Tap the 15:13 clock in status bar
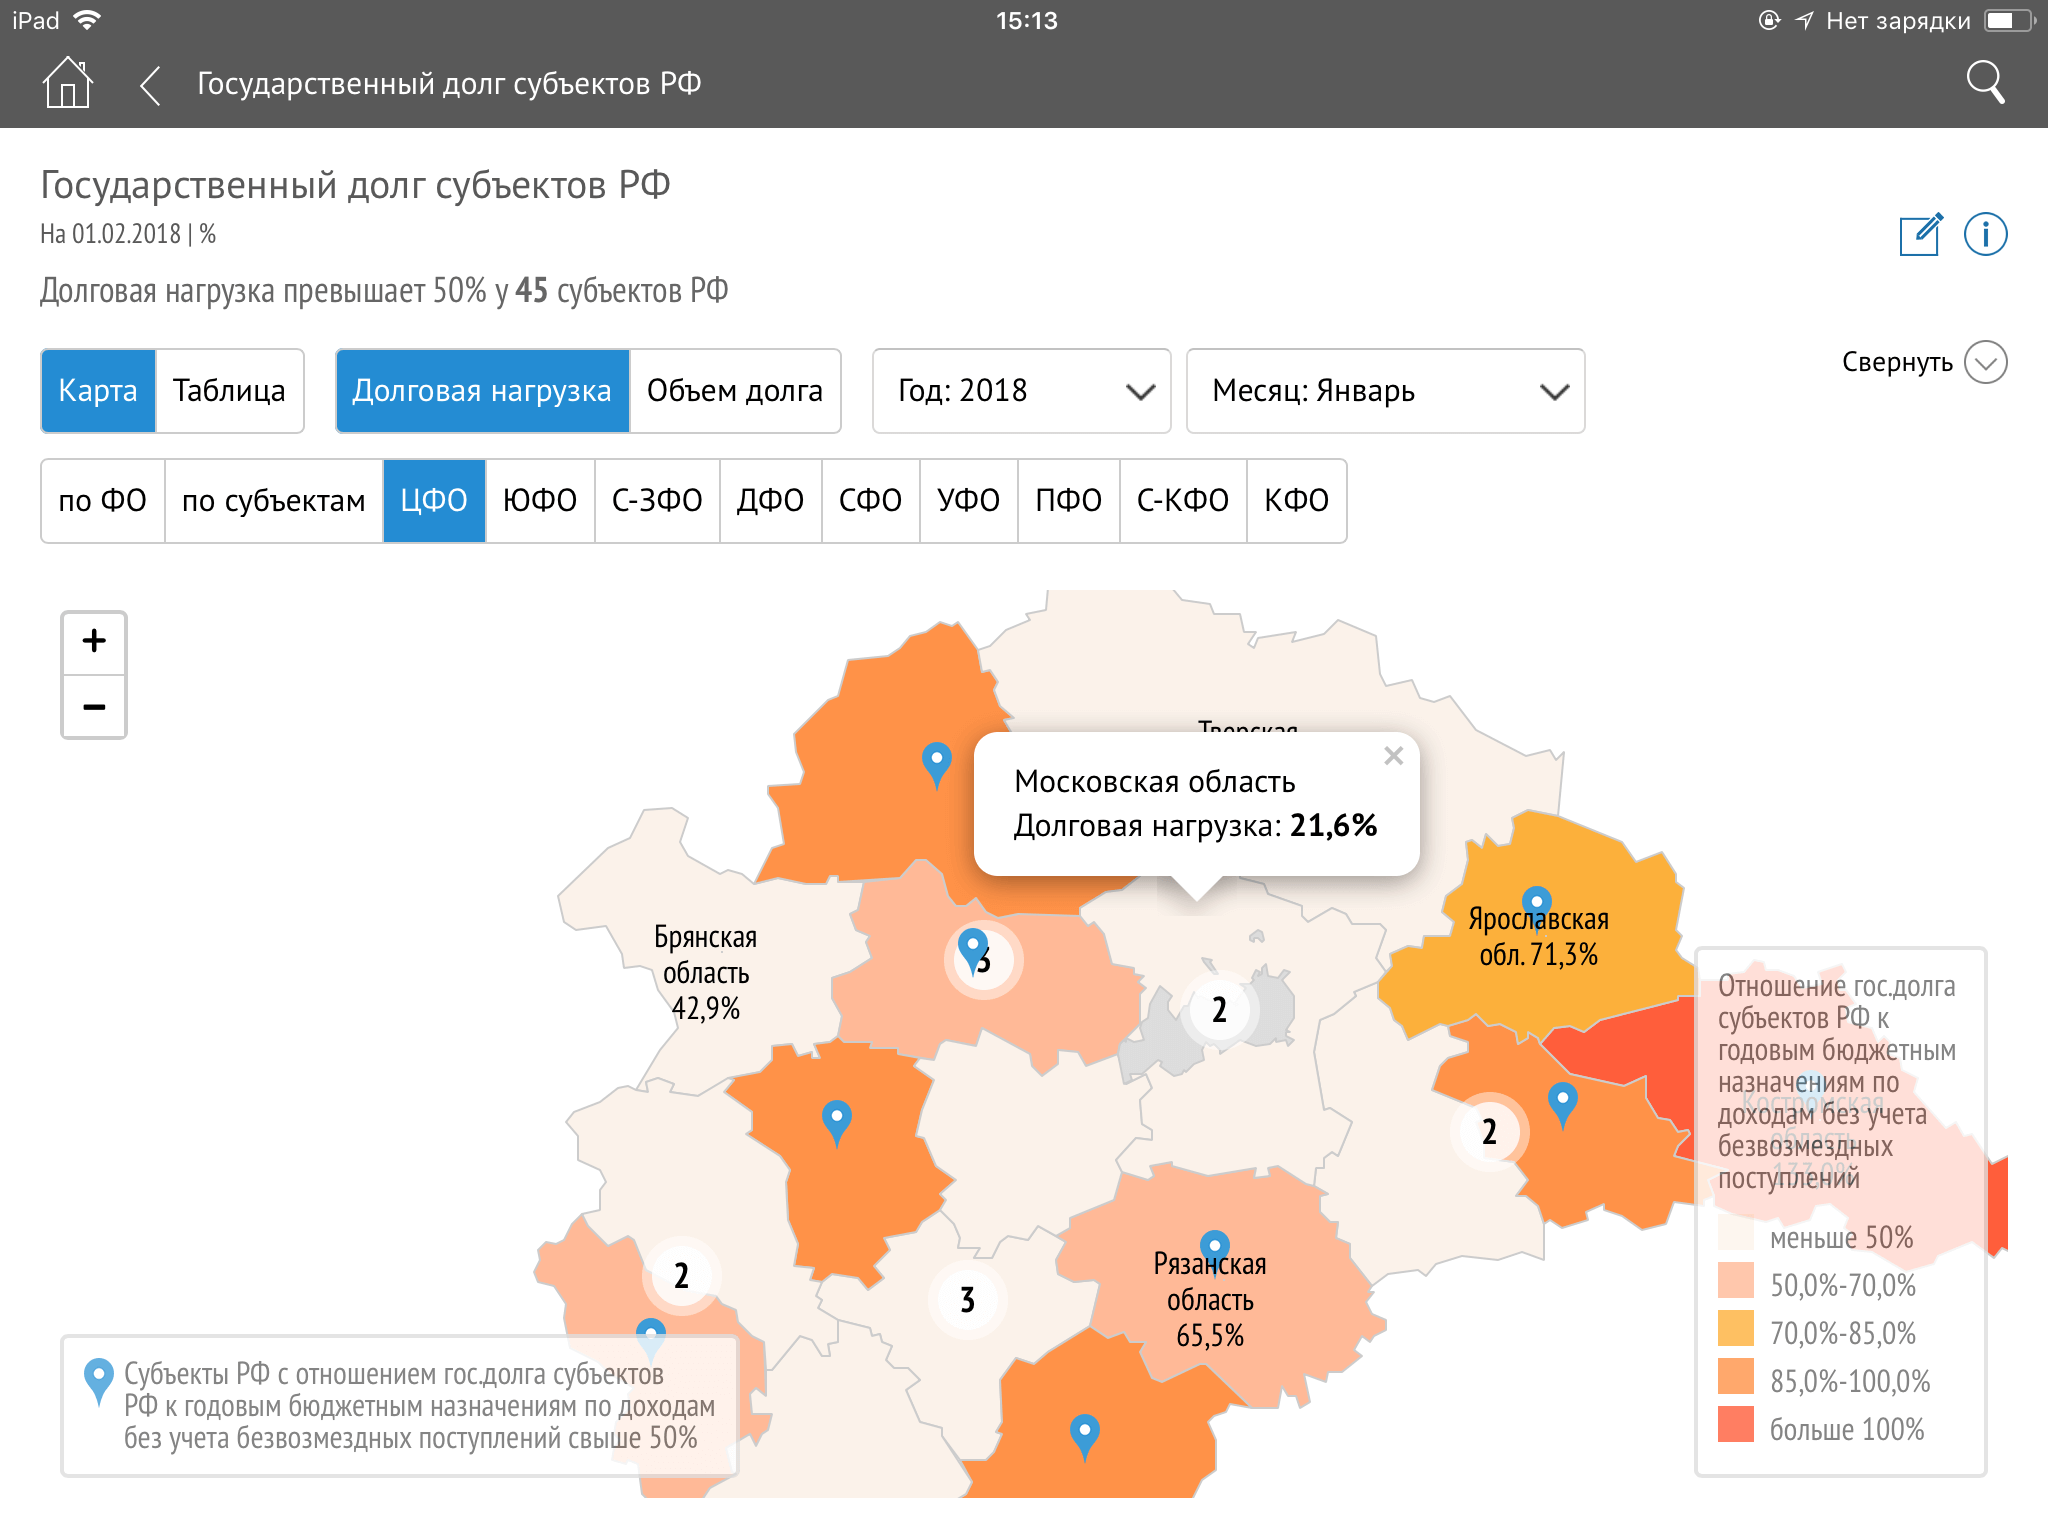The image size is (2048, 1536). [x=1026, y=21]
